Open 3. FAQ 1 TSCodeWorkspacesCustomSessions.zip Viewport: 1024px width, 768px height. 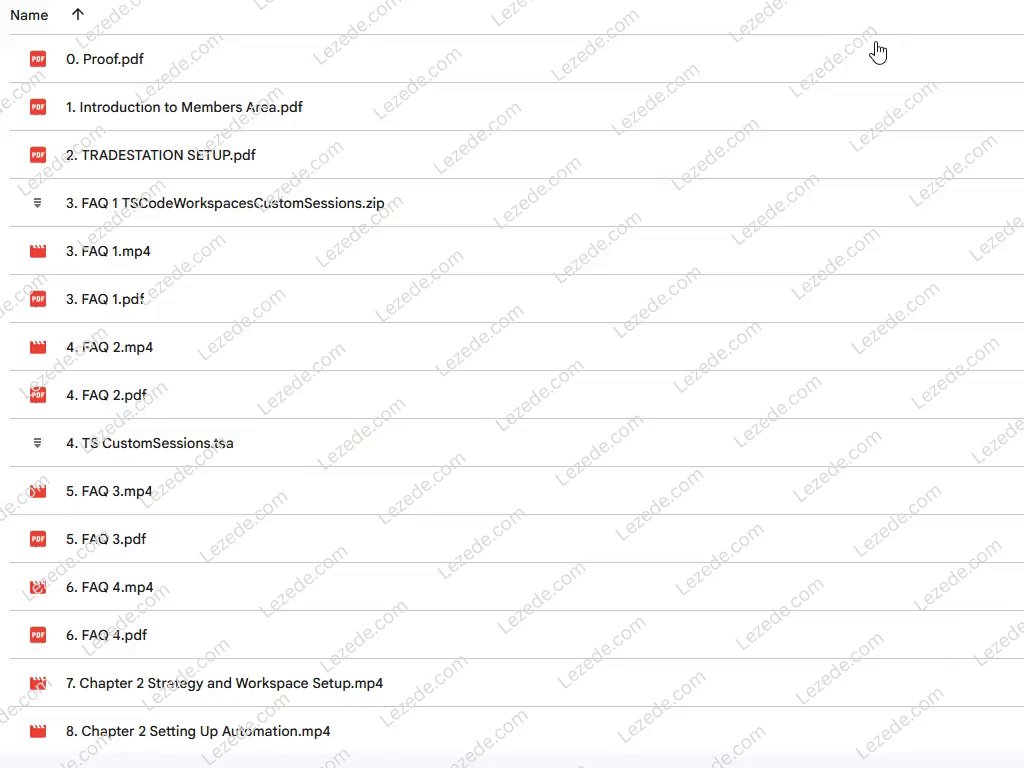225,203
